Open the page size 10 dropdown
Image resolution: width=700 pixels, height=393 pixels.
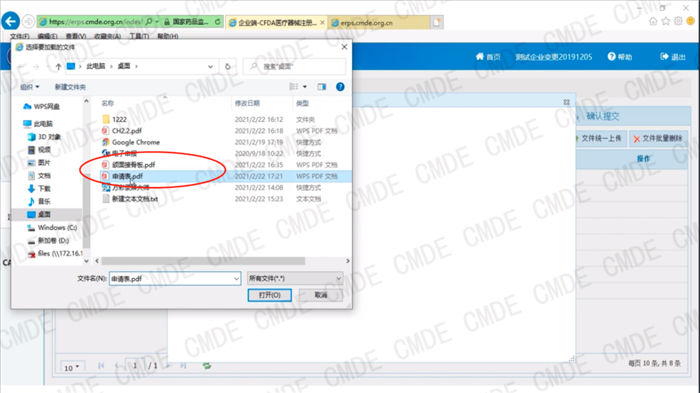pyautogui.click(x=71, y=368)
